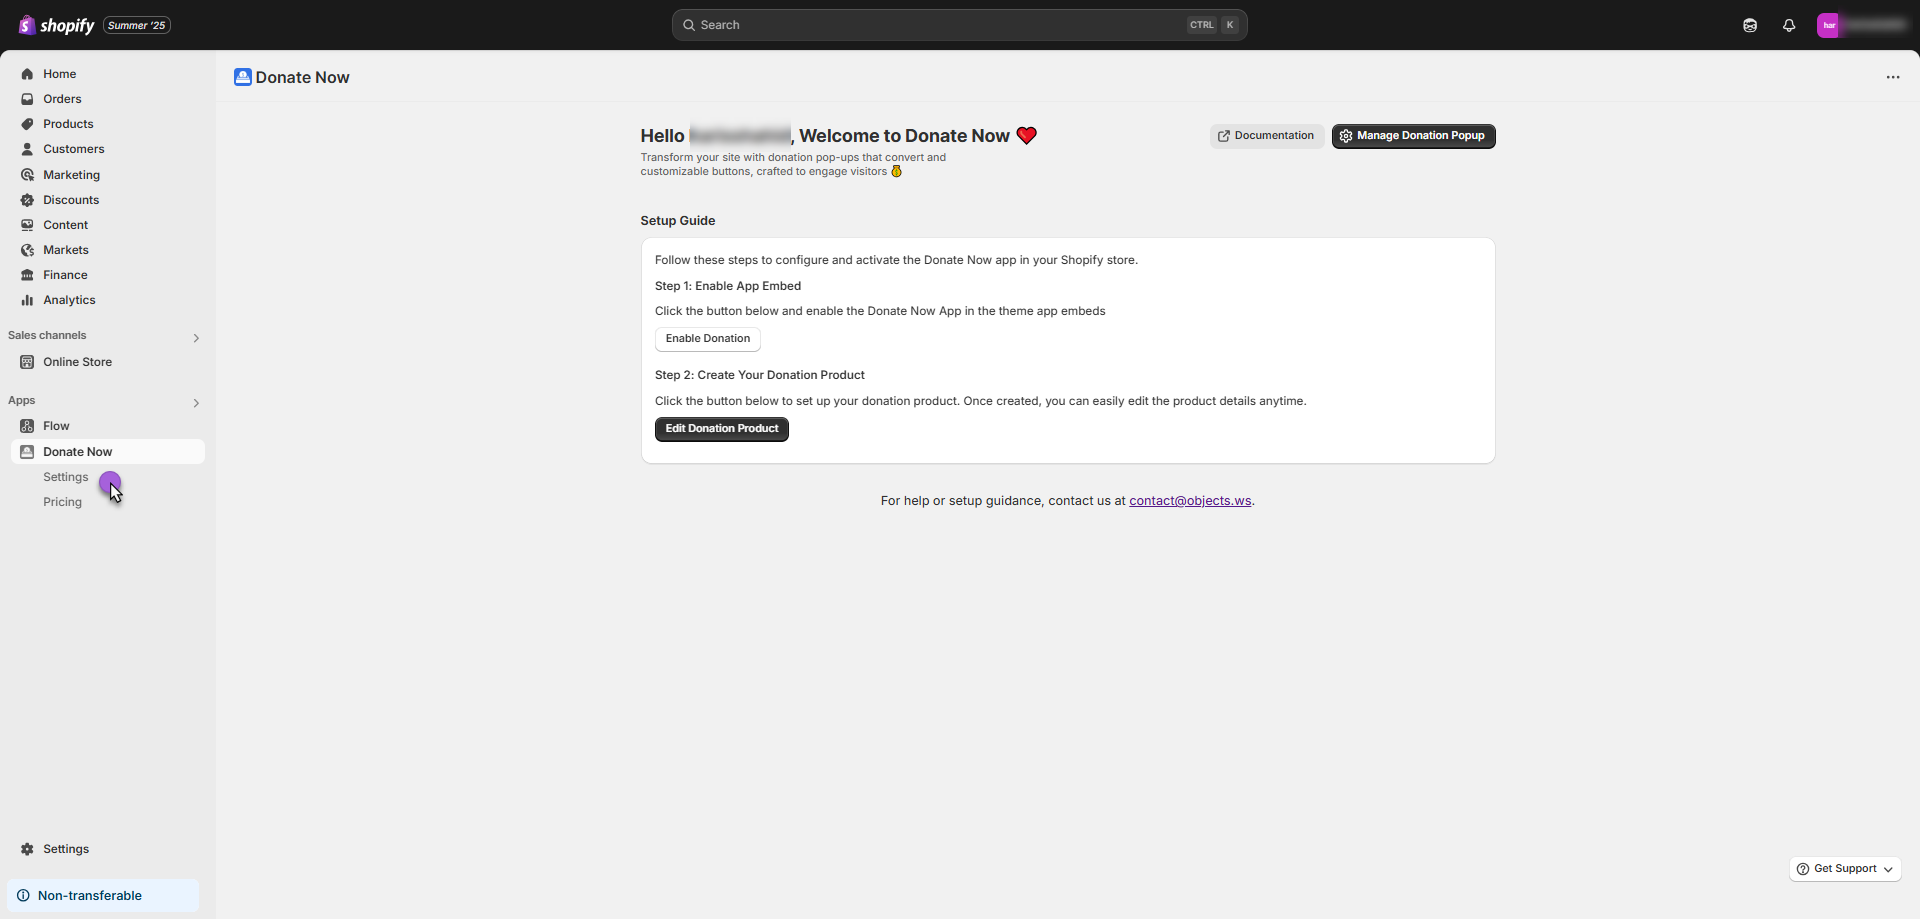Click the search magnifier icon

689,25
